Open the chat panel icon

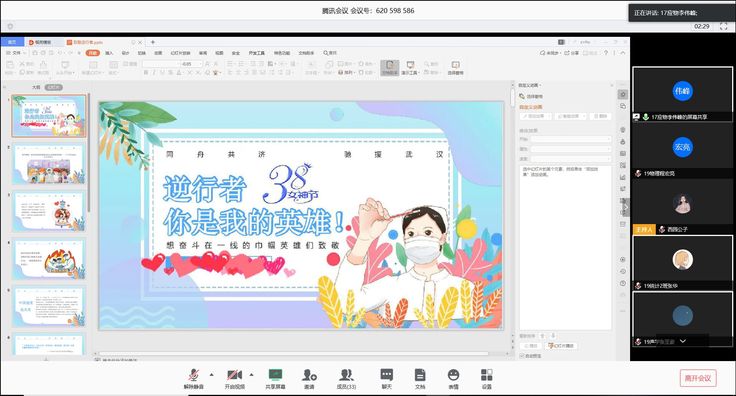coord(387,378)
